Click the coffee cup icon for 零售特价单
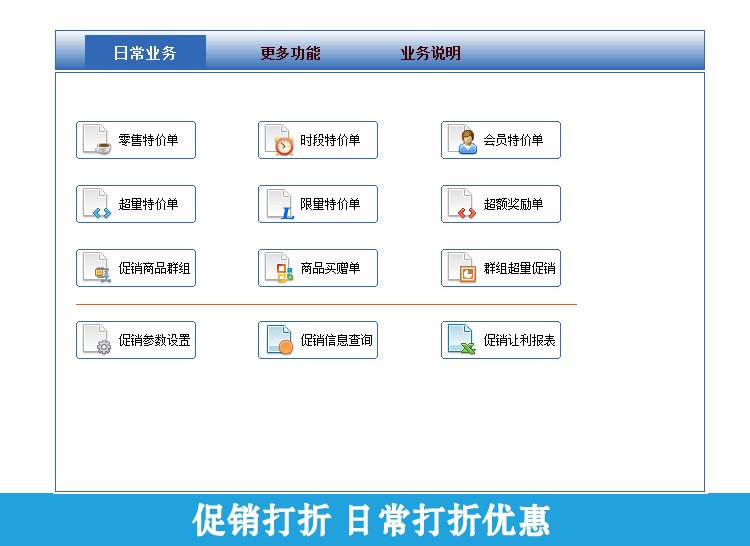Image resolution: width=750 pixels, height=546 pixels. click(97, 140)
